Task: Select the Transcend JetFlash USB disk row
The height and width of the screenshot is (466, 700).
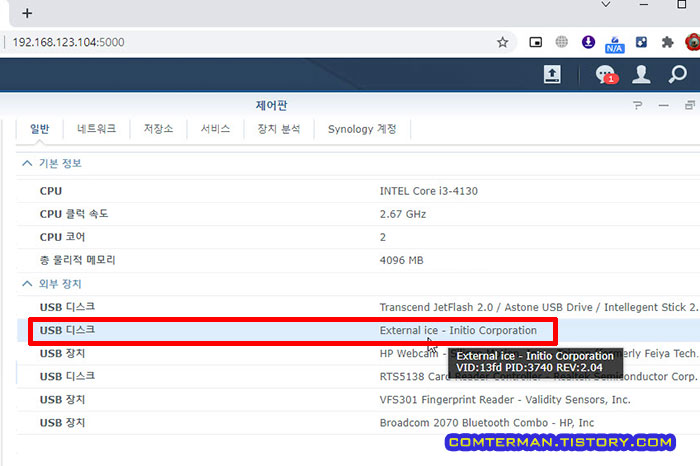Action: pos(358,307)
